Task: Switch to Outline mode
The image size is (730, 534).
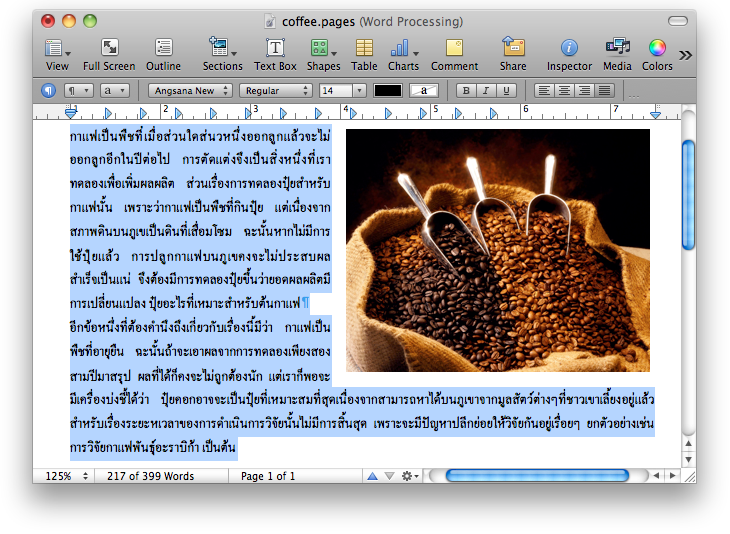Action: click(x=163, y=55)
